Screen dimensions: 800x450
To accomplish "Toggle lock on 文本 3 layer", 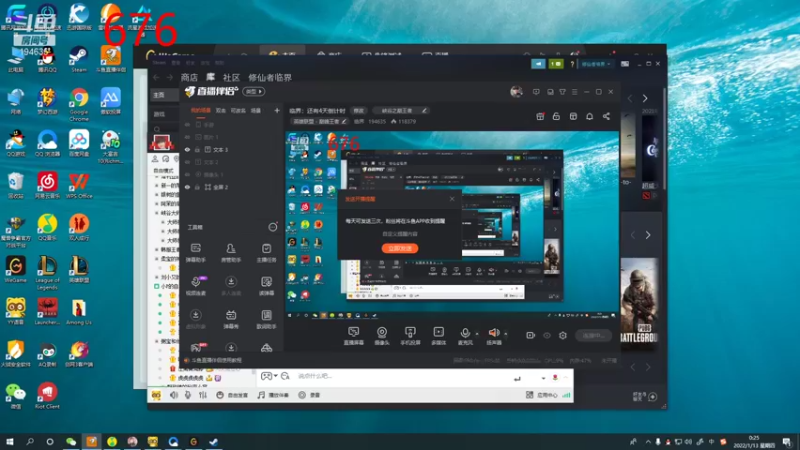I will point(197,149).
